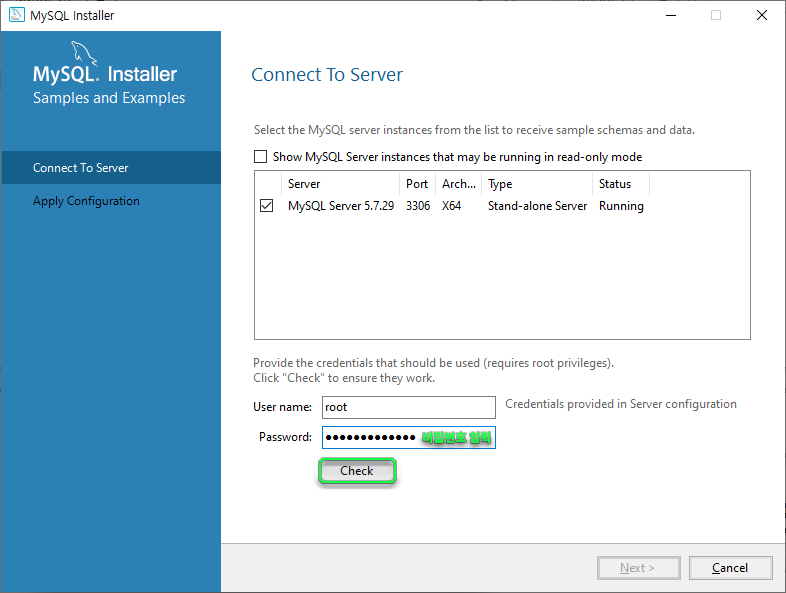Focus the Password field
786x593 pixels.
pos(409,437)
